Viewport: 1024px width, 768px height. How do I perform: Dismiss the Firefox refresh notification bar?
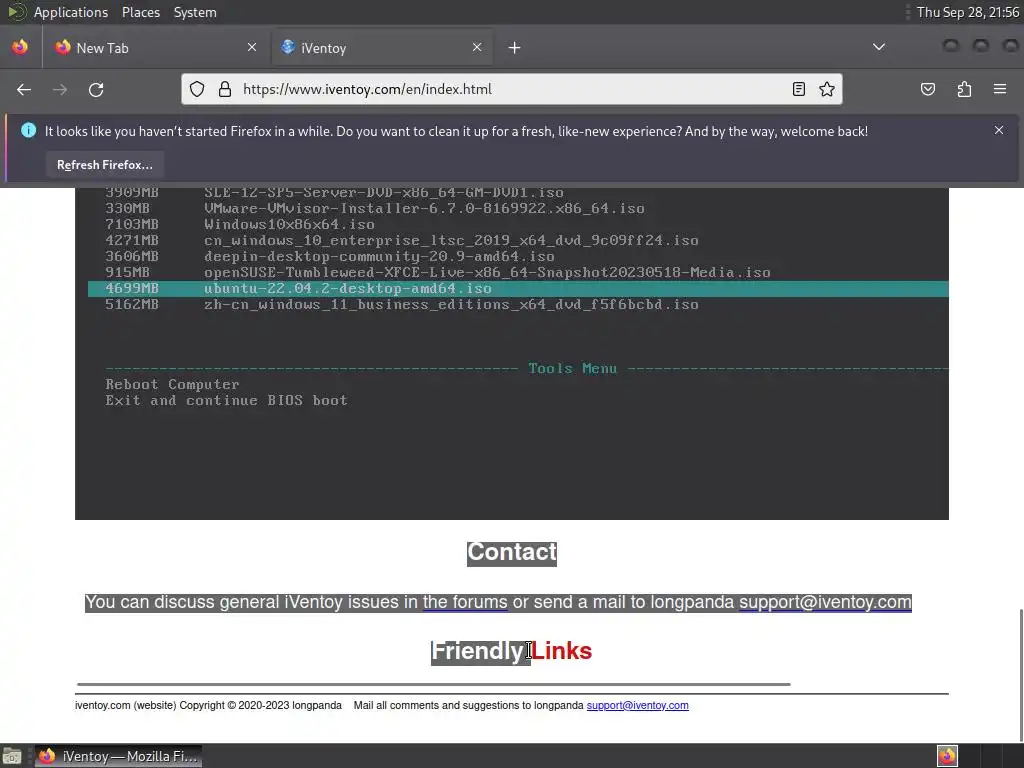tap(999, 130)
